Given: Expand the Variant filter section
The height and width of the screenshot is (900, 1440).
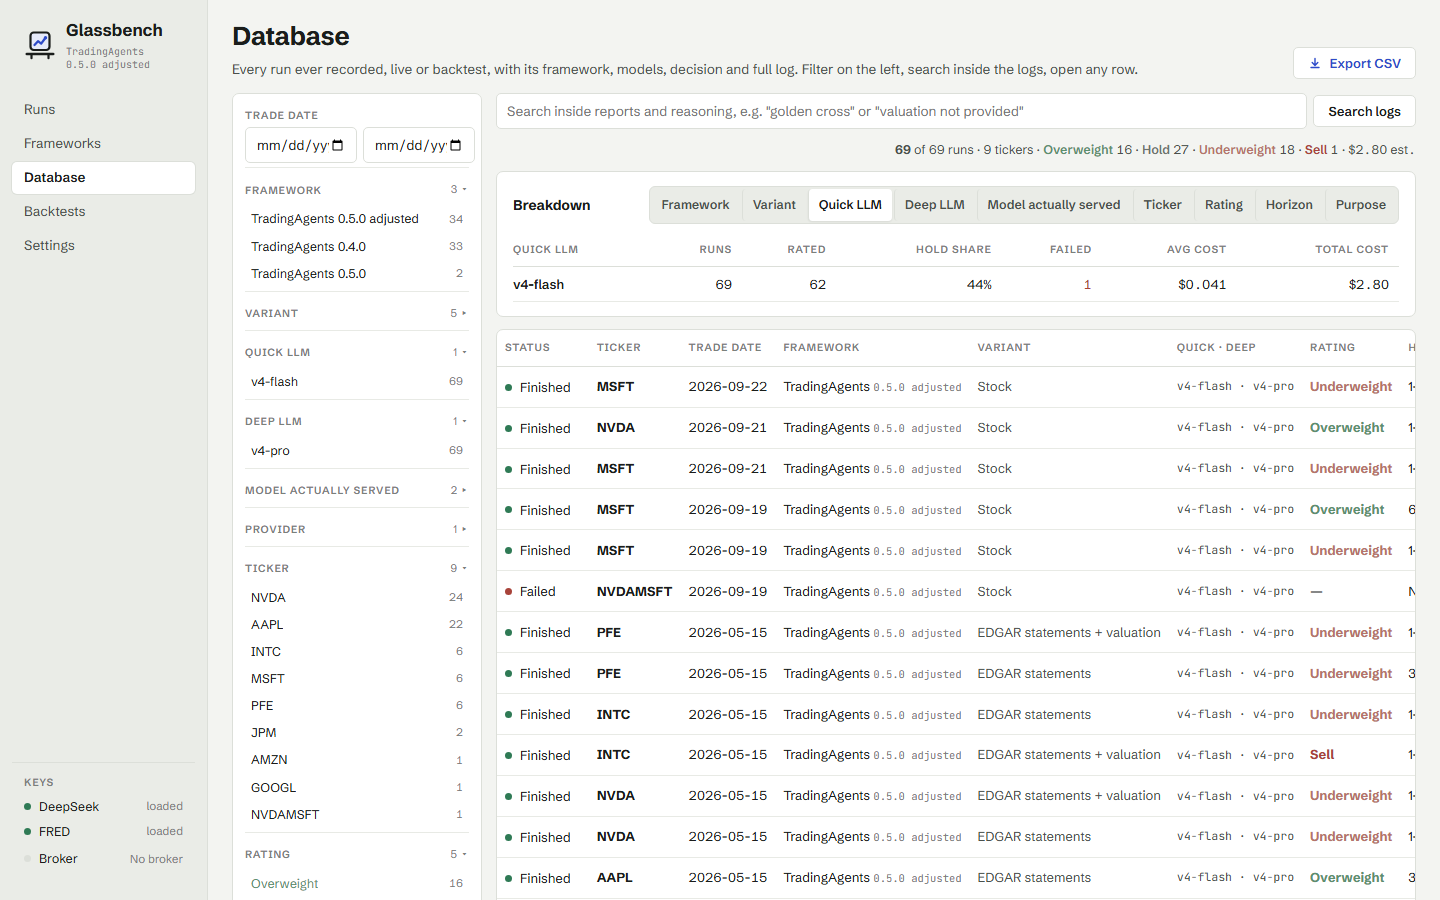Looking at the screenshot, I should [356, 313].
